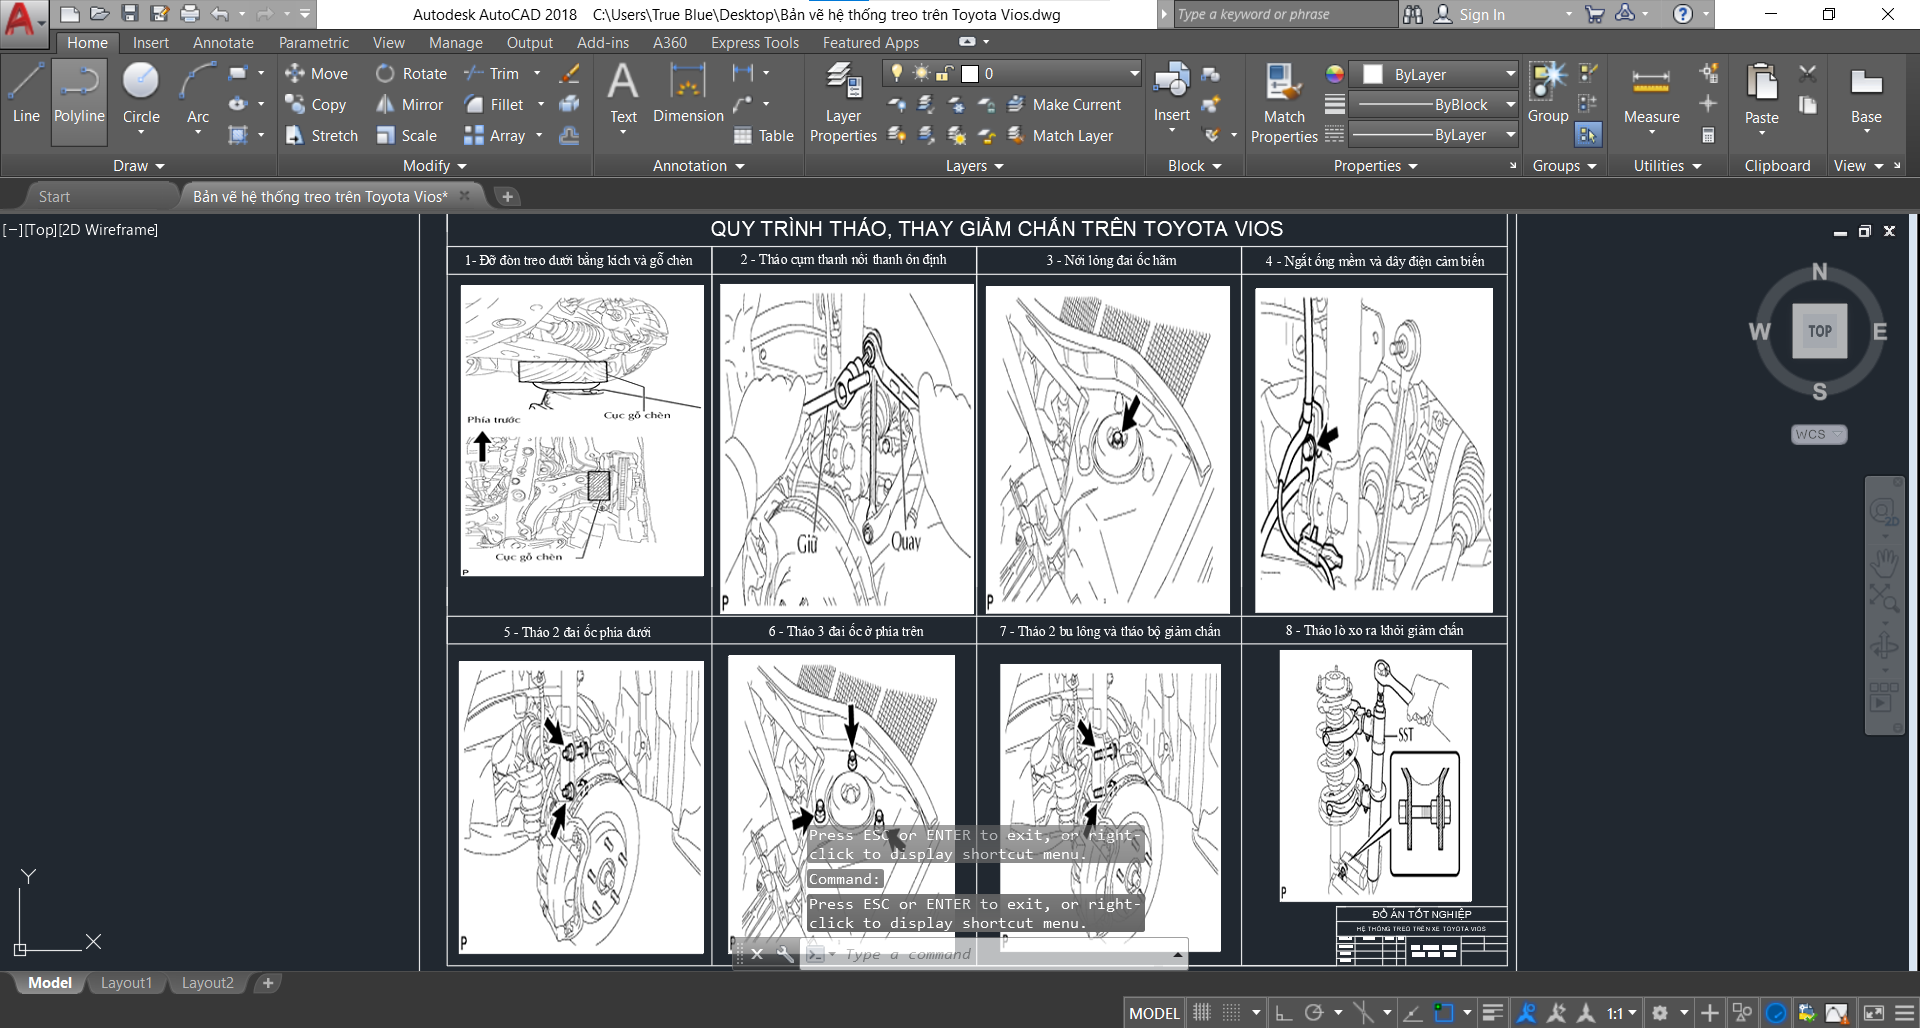This screenshot has height=1028, width=1920.
Task: Toggle group selection on/off button
Action: pos(1588,135)
